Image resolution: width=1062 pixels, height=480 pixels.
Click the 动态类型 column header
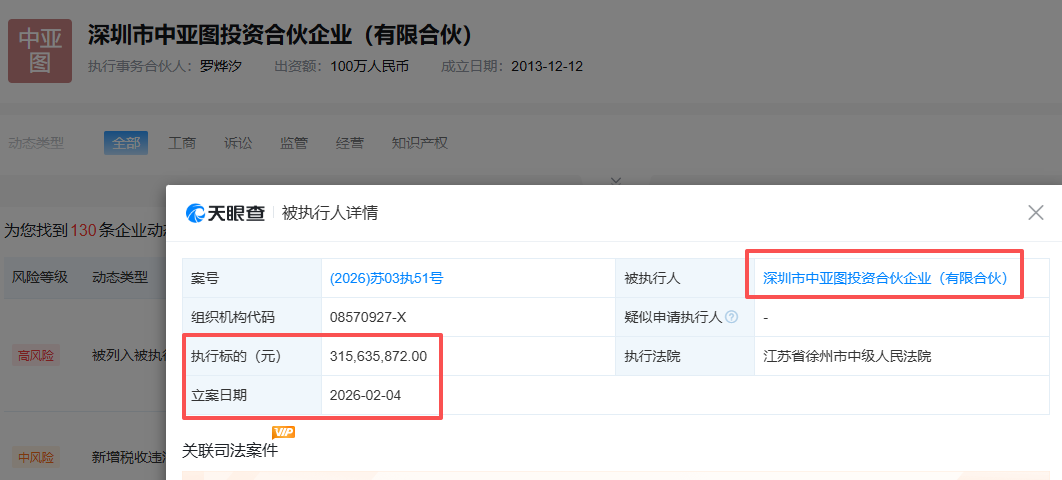click(120, 277)
